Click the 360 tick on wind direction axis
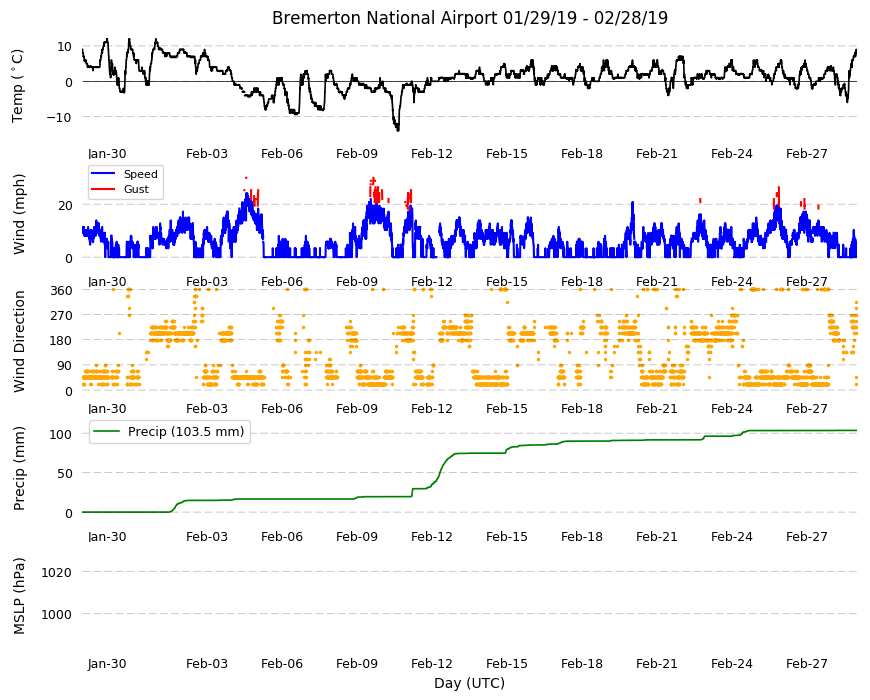870x700 pixels. 62,291
